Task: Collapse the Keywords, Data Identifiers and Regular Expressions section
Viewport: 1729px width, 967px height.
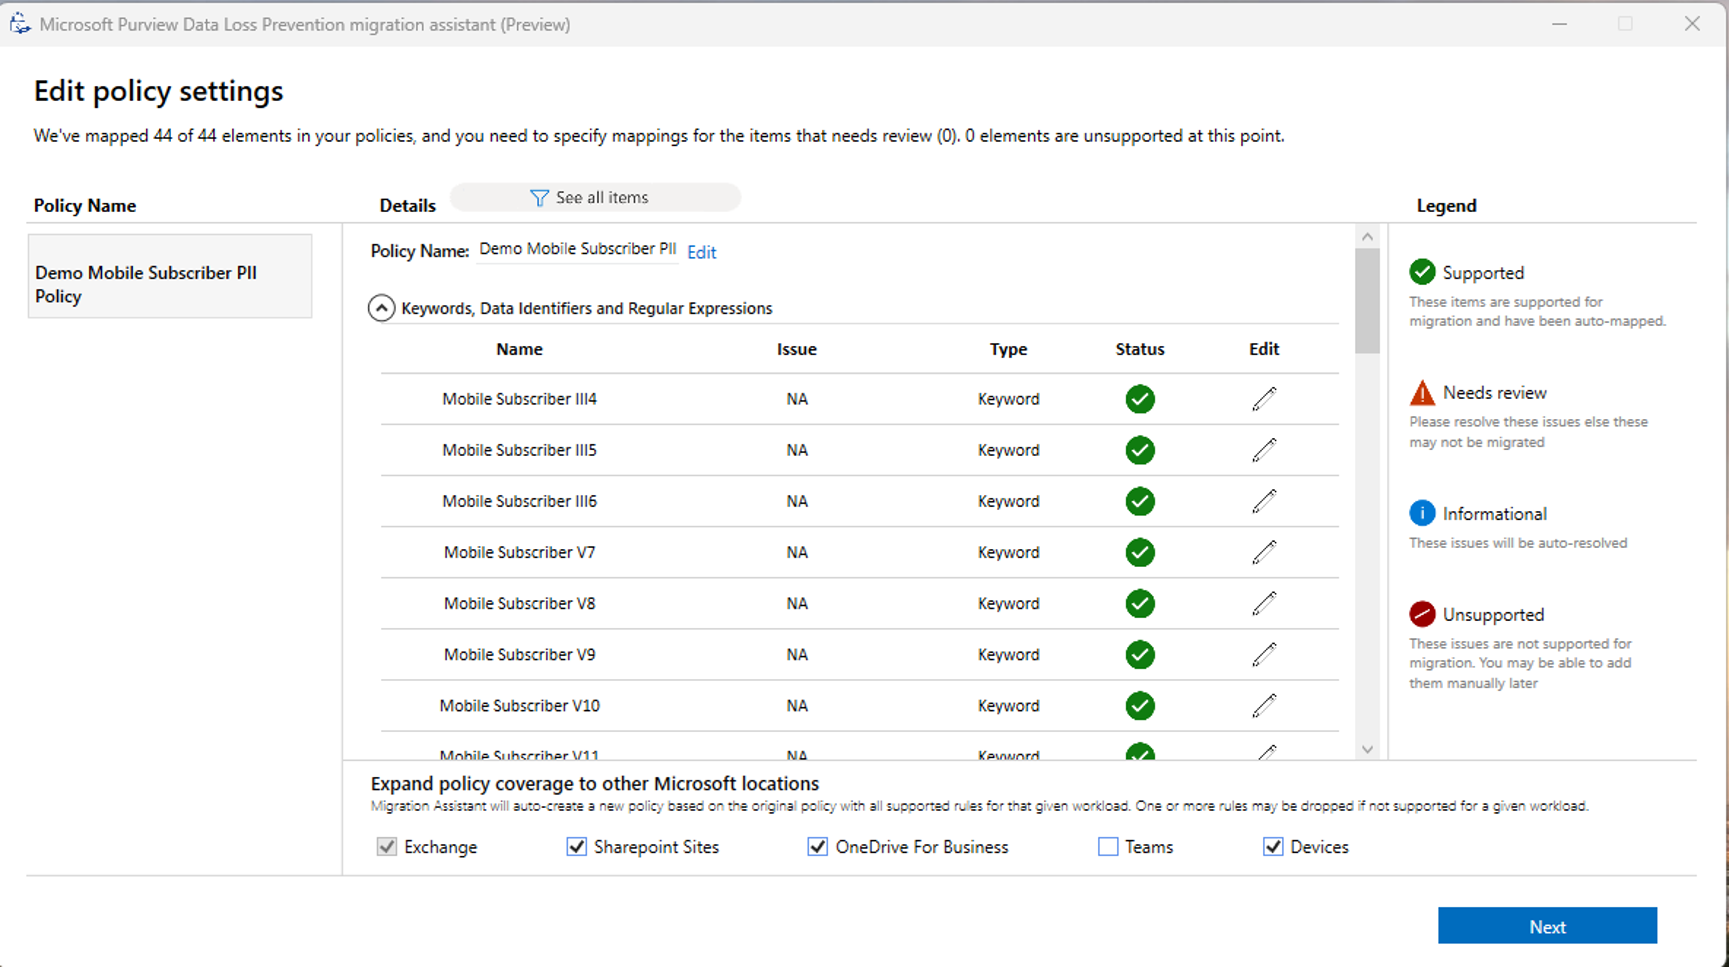Action: 381,308
